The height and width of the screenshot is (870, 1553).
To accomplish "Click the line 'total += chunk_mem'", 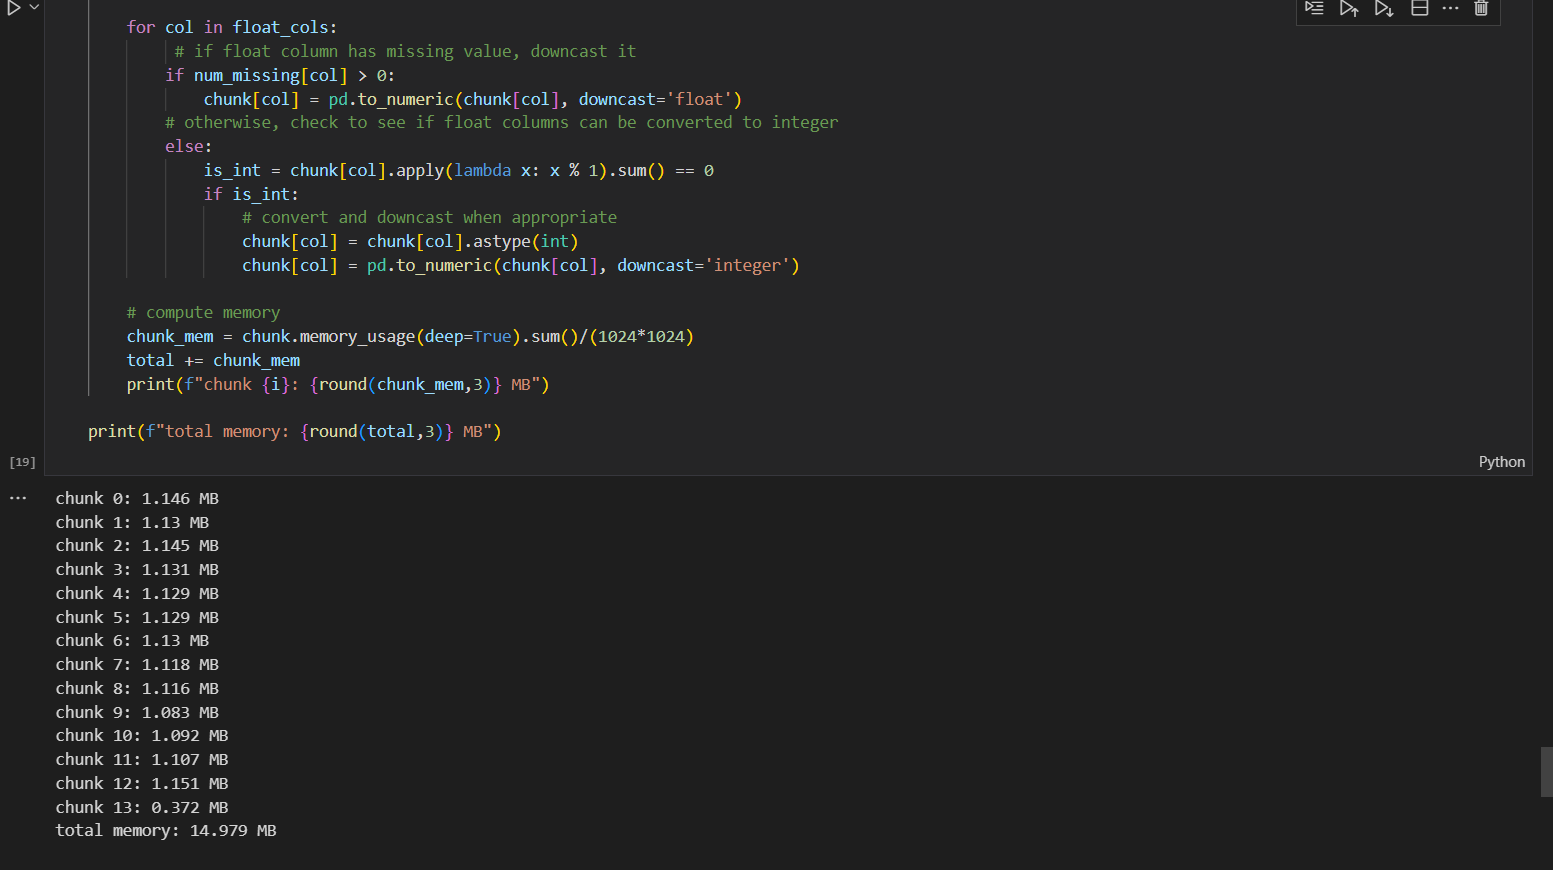I will point(213,360).
